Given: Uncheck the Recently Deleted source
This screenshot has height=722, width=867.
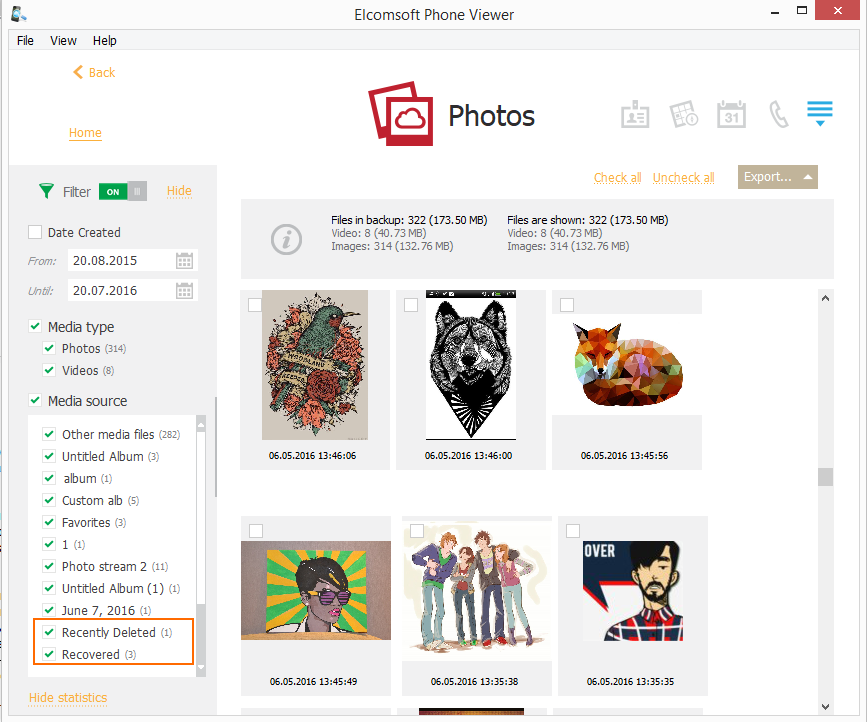Looking at the screenshot, I should pos(49,633).
